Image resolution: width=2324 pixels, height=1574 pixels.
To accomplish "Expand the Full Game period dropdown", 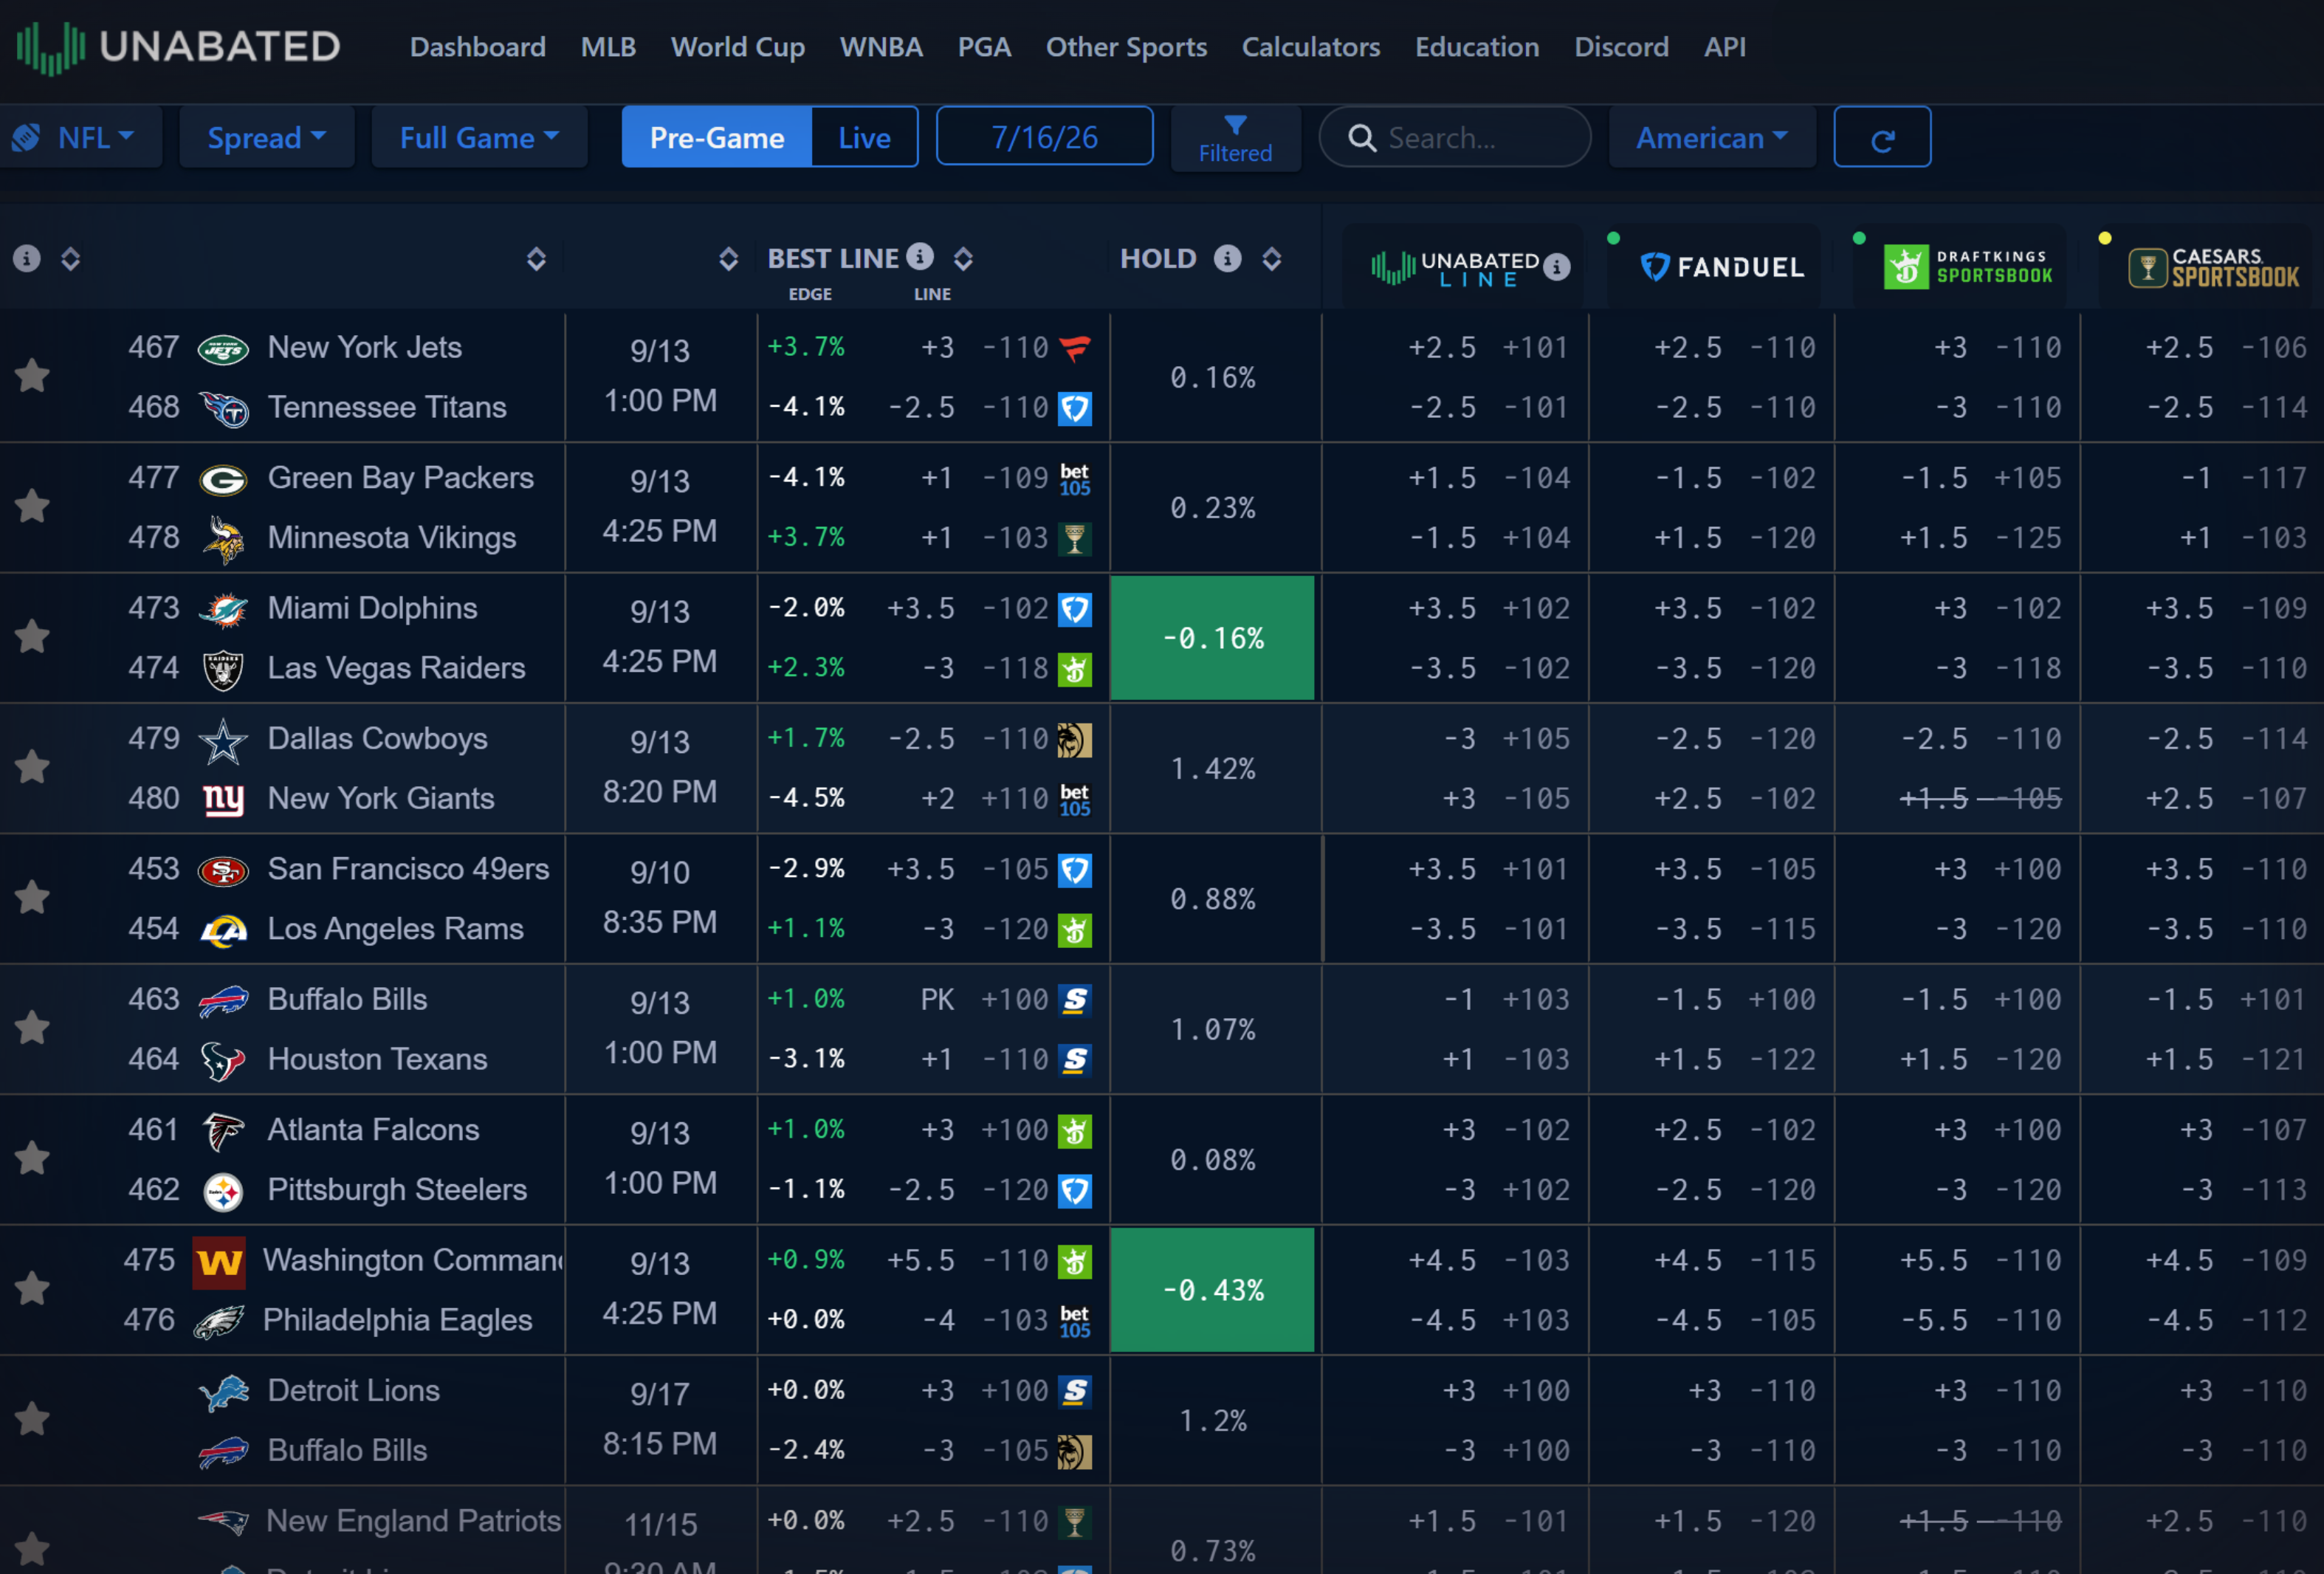I will (x=479, y=137).
